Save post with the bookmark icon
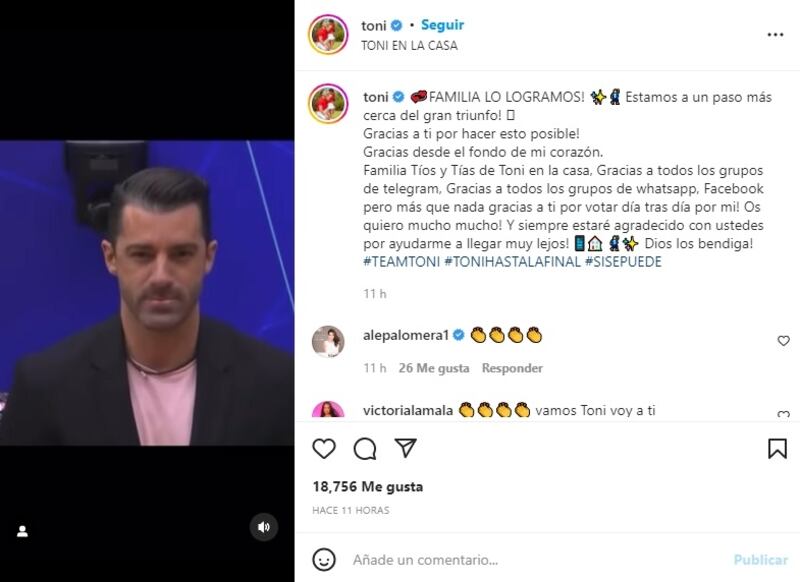The width and height of the screenshot is (800, 582). click(x=777, y=449)
